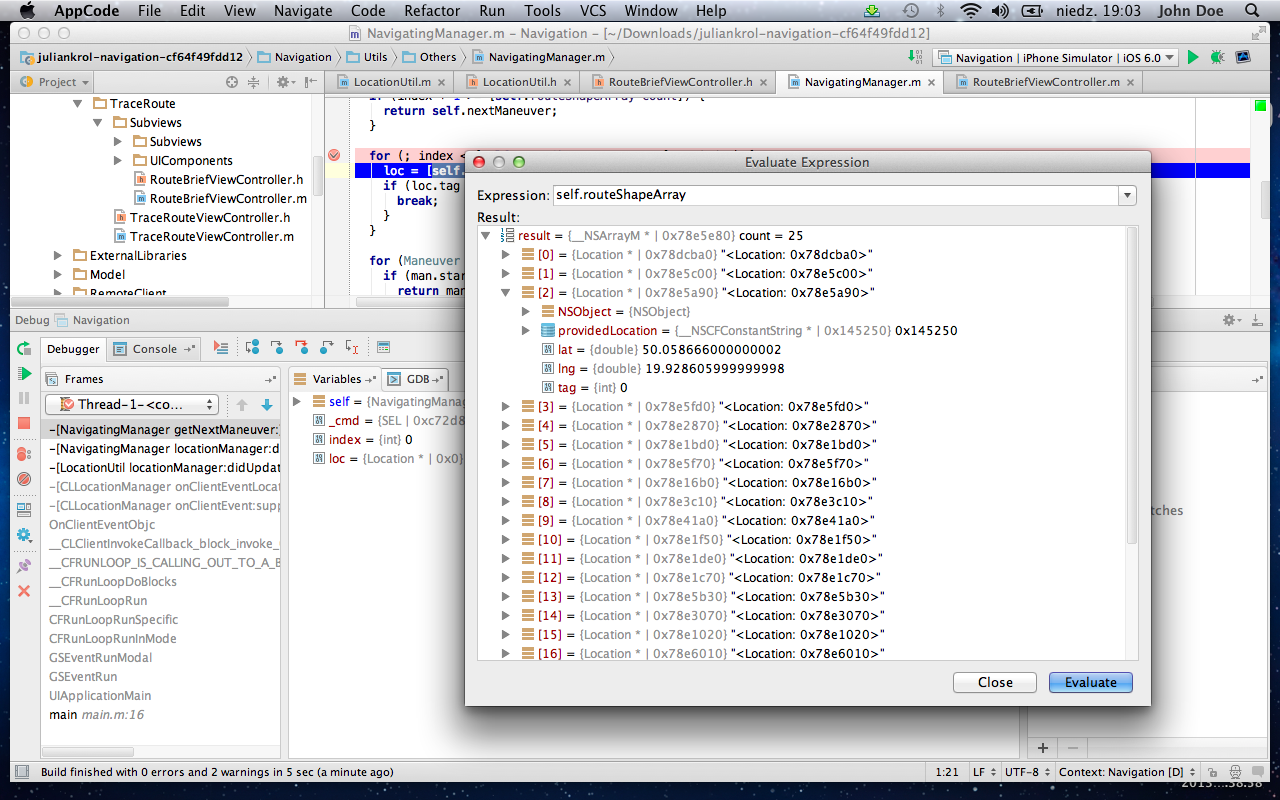Expand the UIComponents folder
The height and width of the screenshot is (800, 1280).
pyautogui.click(x=119, y=161)
